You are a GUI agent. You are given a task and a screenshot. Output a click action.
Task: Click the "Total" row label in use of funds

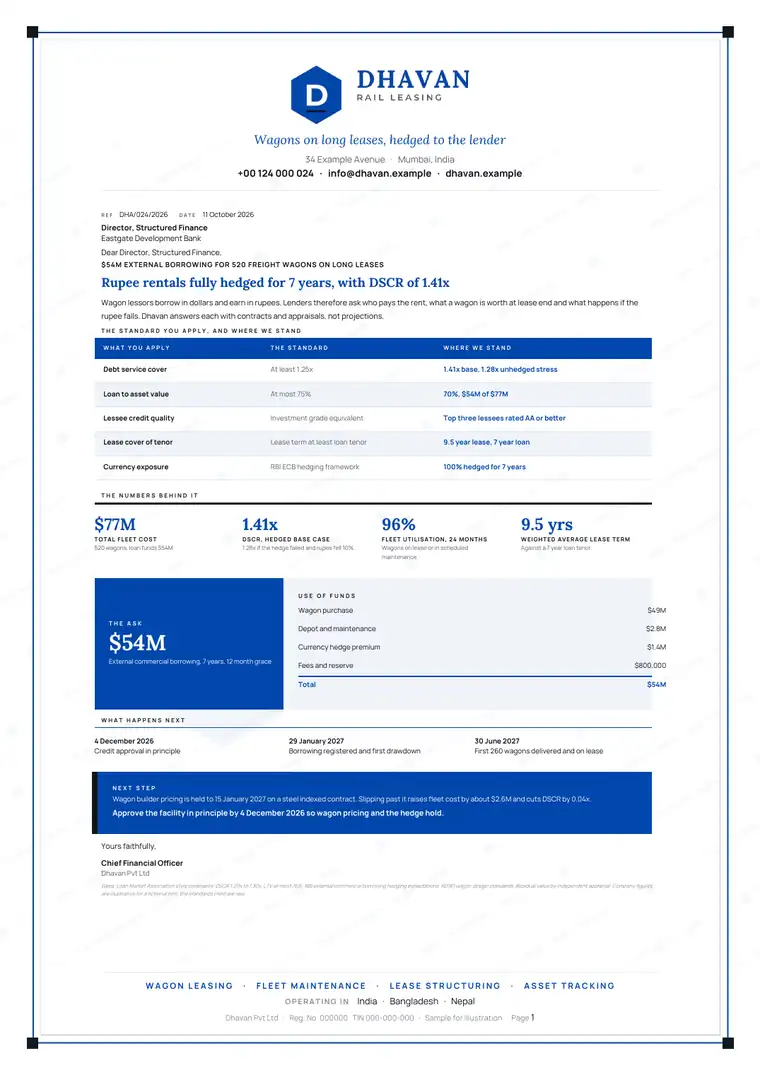coord(307,685)
